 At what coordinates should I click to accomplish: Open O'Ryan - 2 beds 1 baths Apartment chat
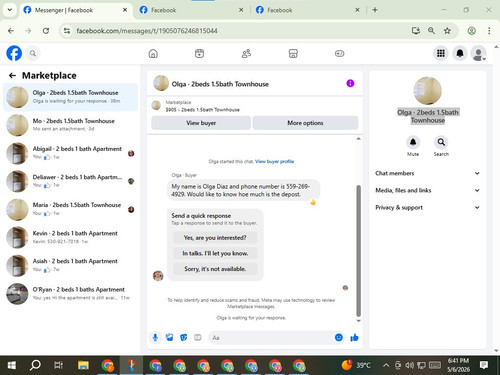70,294
